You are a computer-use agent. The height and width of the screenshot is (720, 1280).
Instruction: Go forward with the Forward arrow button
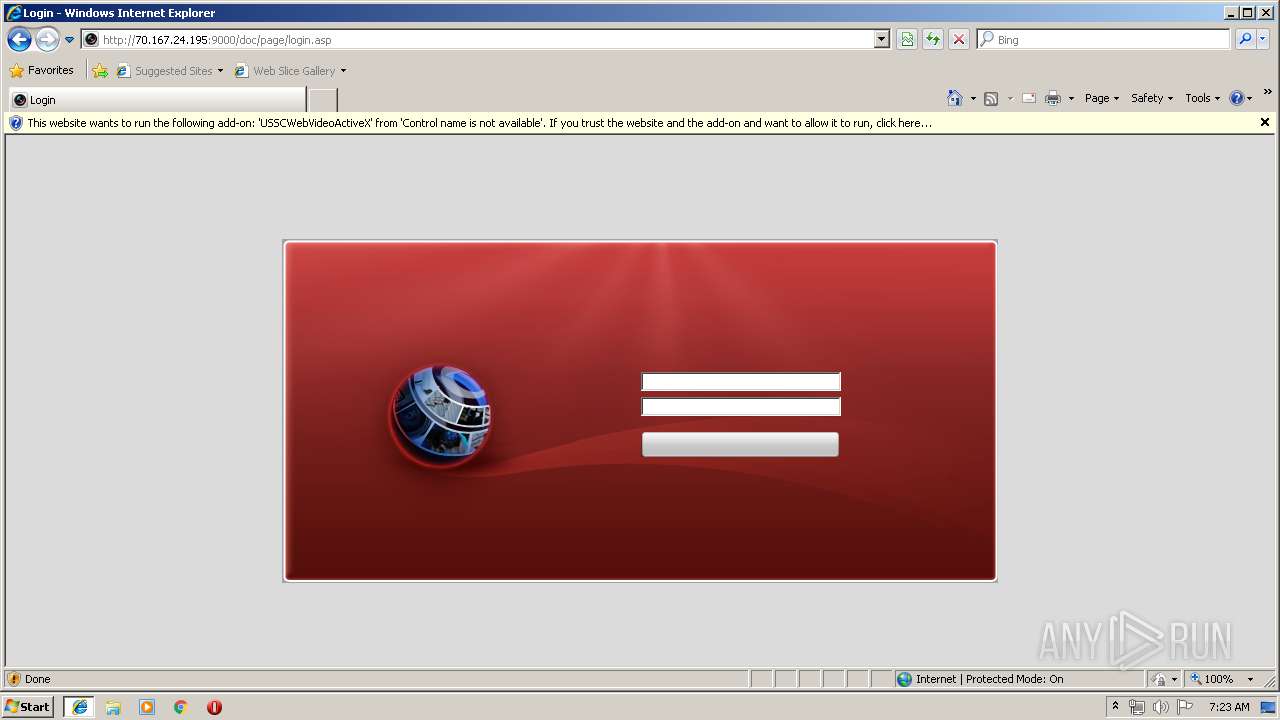47,40
